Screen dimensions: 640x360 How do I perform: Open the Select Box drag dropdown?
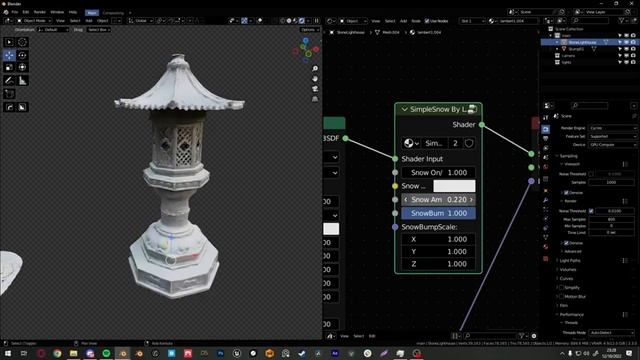[98, 30]
